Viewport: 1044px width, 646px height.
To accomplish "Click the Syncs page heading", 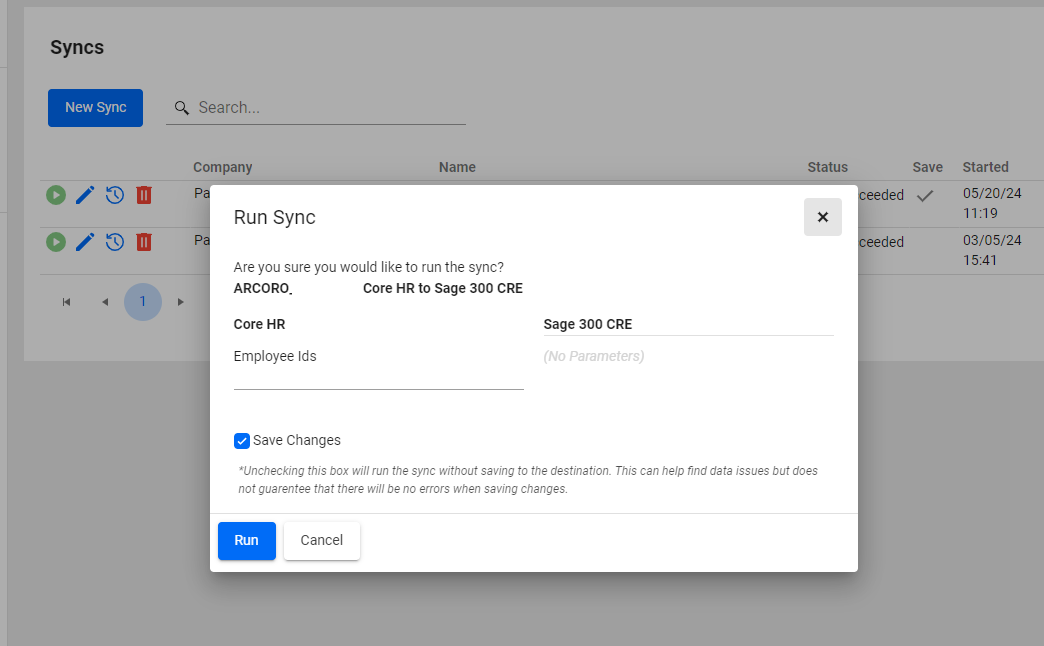I will coord(77,47).
